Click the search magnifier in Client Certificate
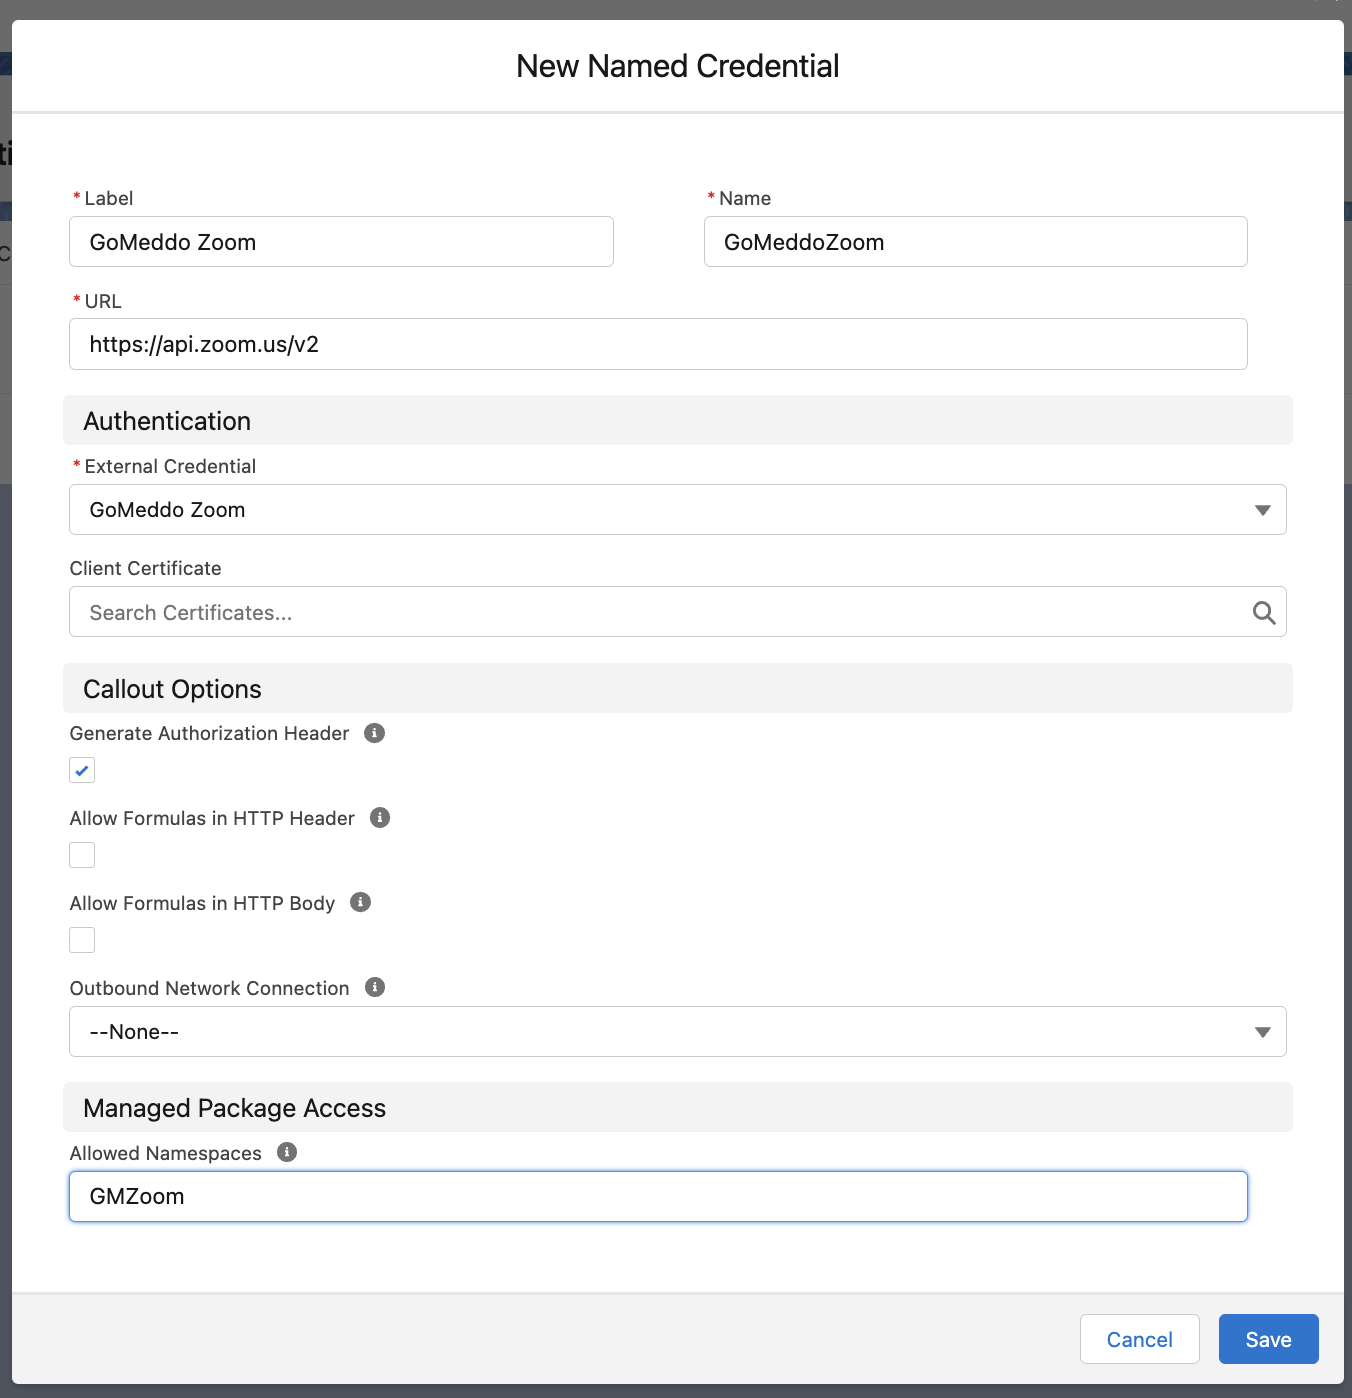The image size is (1352, 1398). click(1263, 612)
